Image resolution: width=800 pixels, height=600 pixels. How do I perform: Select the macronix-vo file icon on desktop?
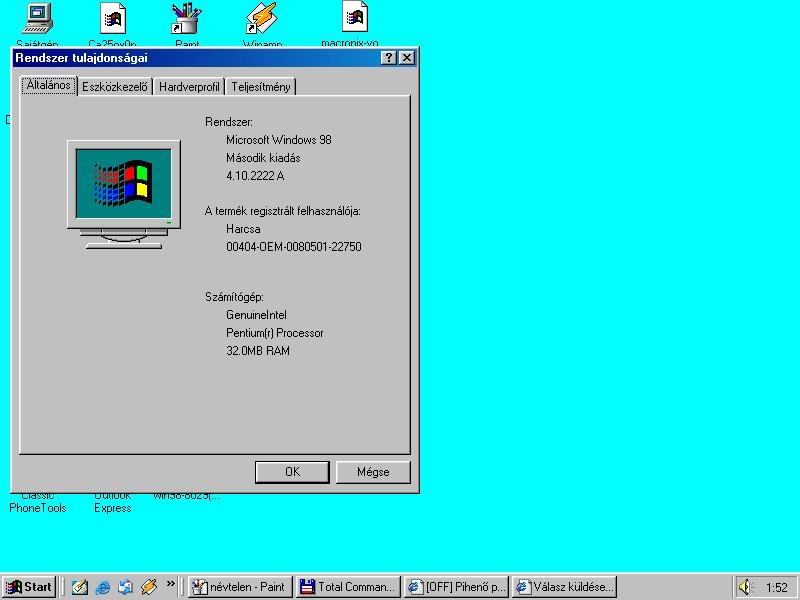355,16
